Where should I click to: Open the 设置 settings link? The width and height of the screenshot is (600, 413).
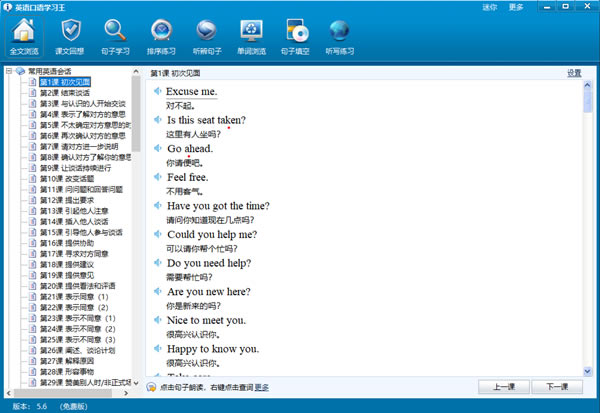coord(574,73)
